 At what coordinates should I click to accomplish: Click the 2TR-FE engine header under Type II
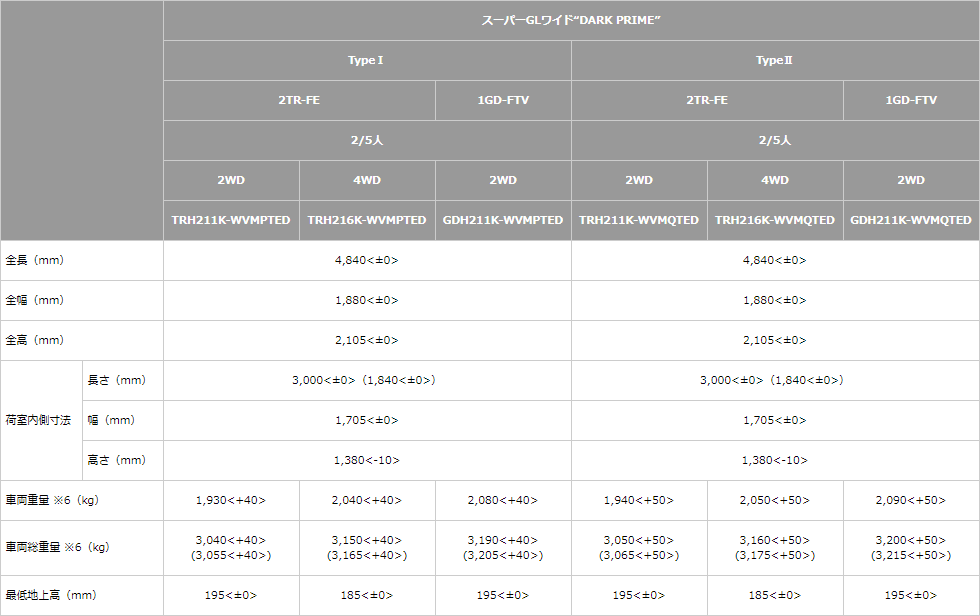pyautogui.click(x=708, y=100)
